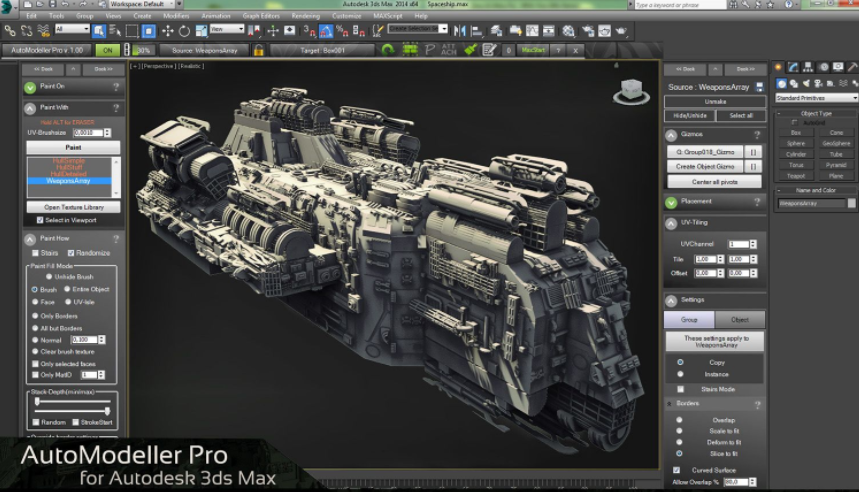Toggle the Curved Surface checkbox

677,470
